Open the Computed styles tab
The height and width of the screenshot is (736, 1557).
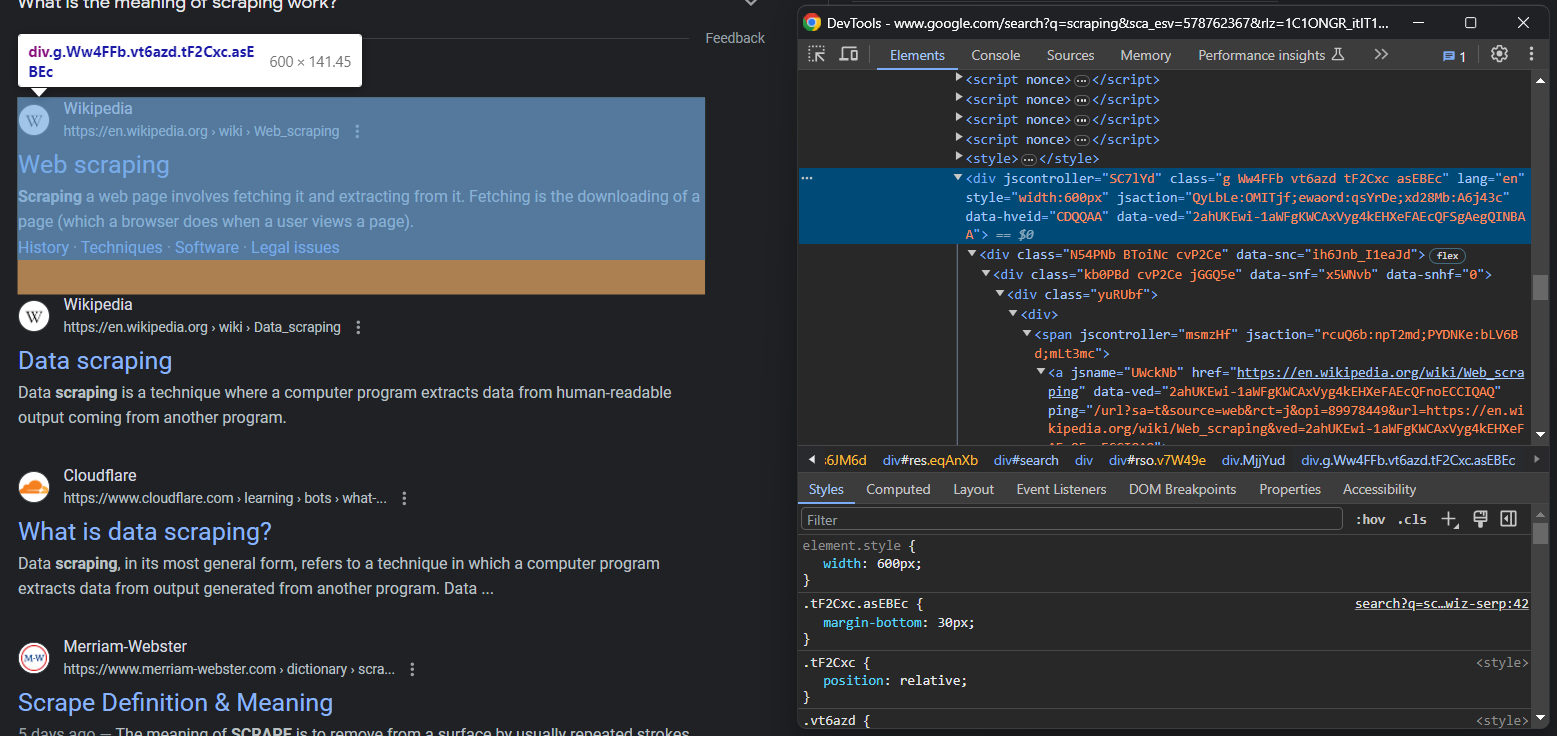[x=898, y=489]
